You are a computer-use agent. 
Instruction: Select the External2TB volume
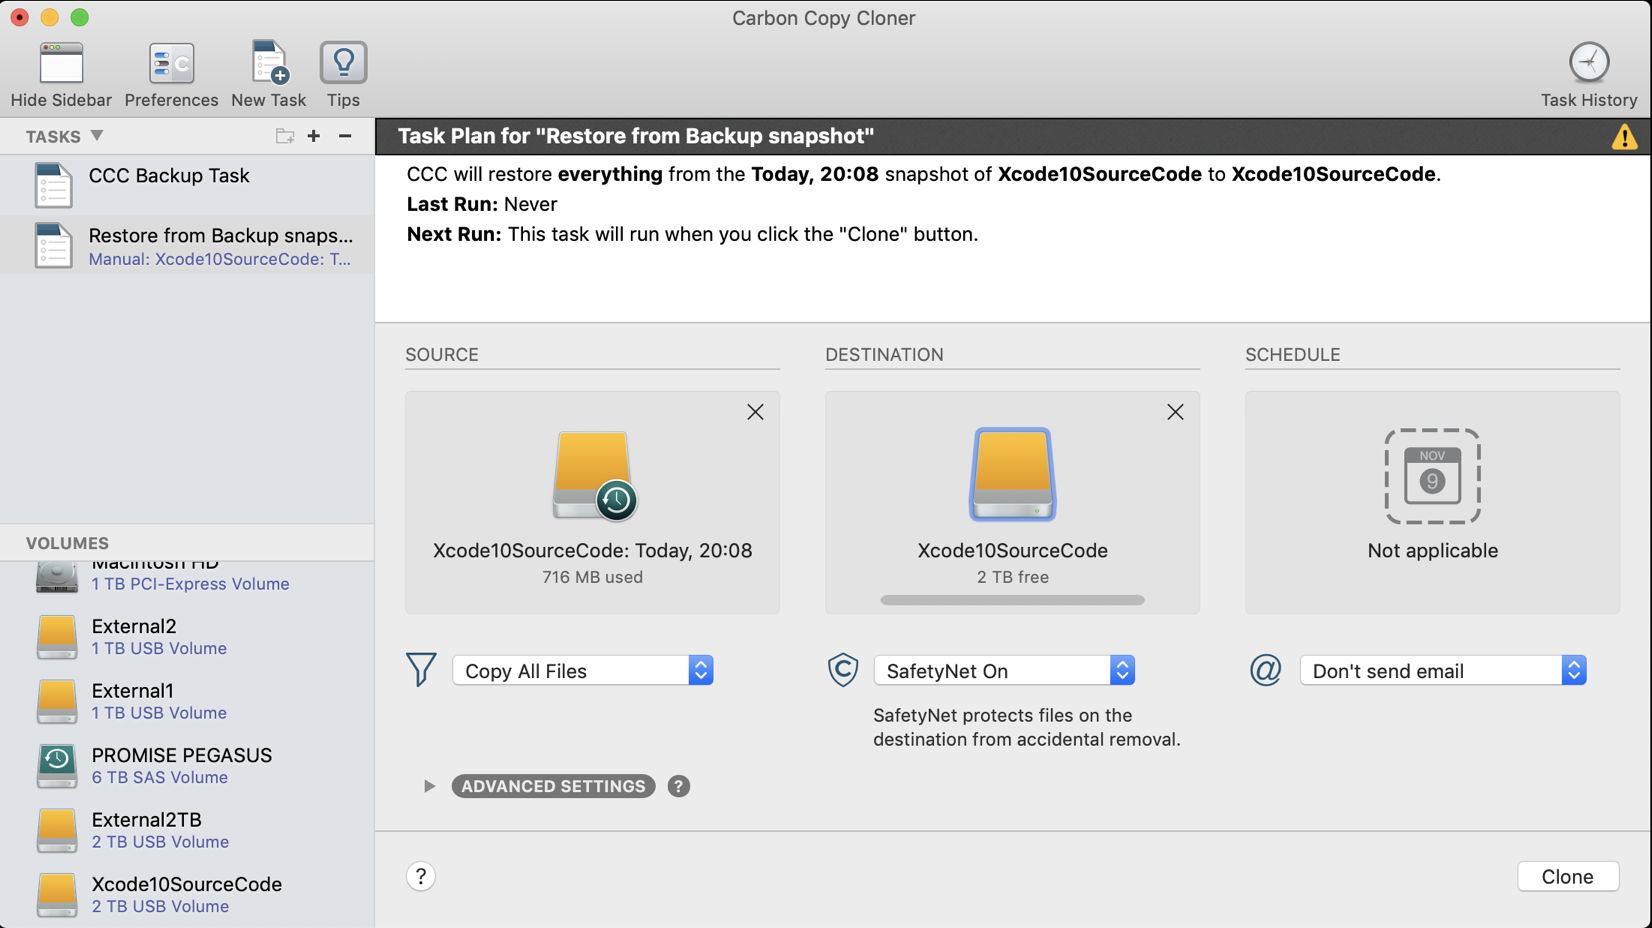187,830
